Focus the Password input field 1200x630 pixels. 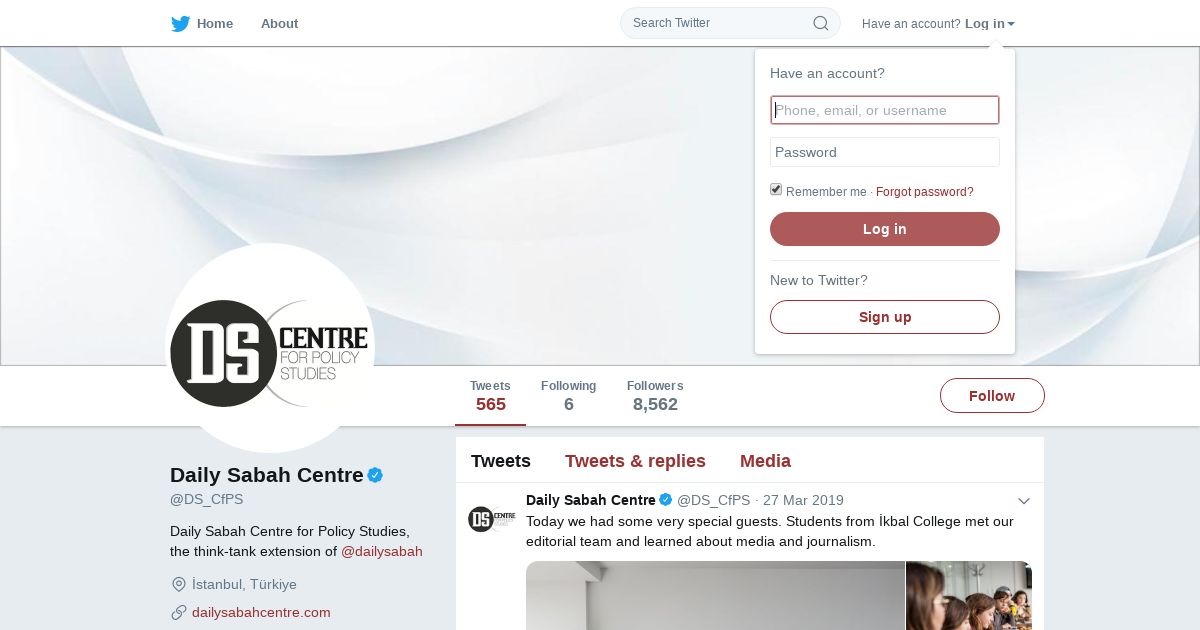(885, 152)
